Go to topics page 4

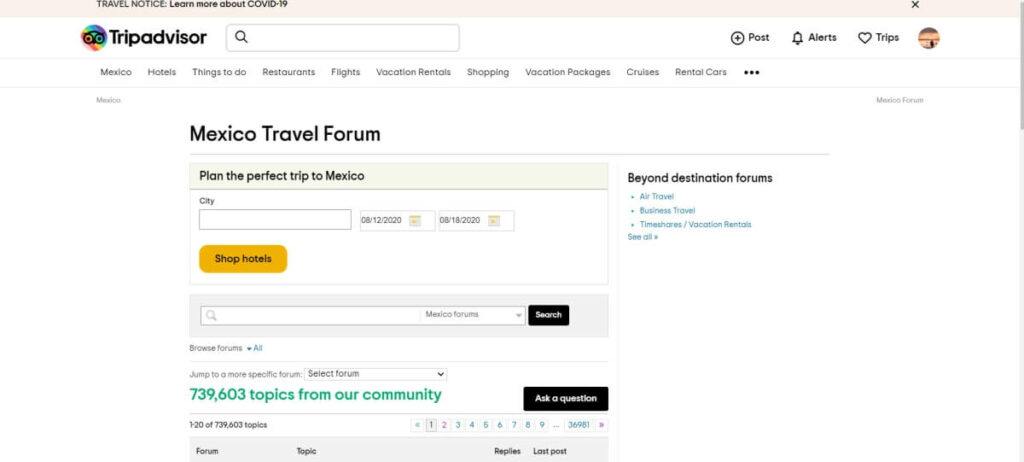click(x=472, y=425)
